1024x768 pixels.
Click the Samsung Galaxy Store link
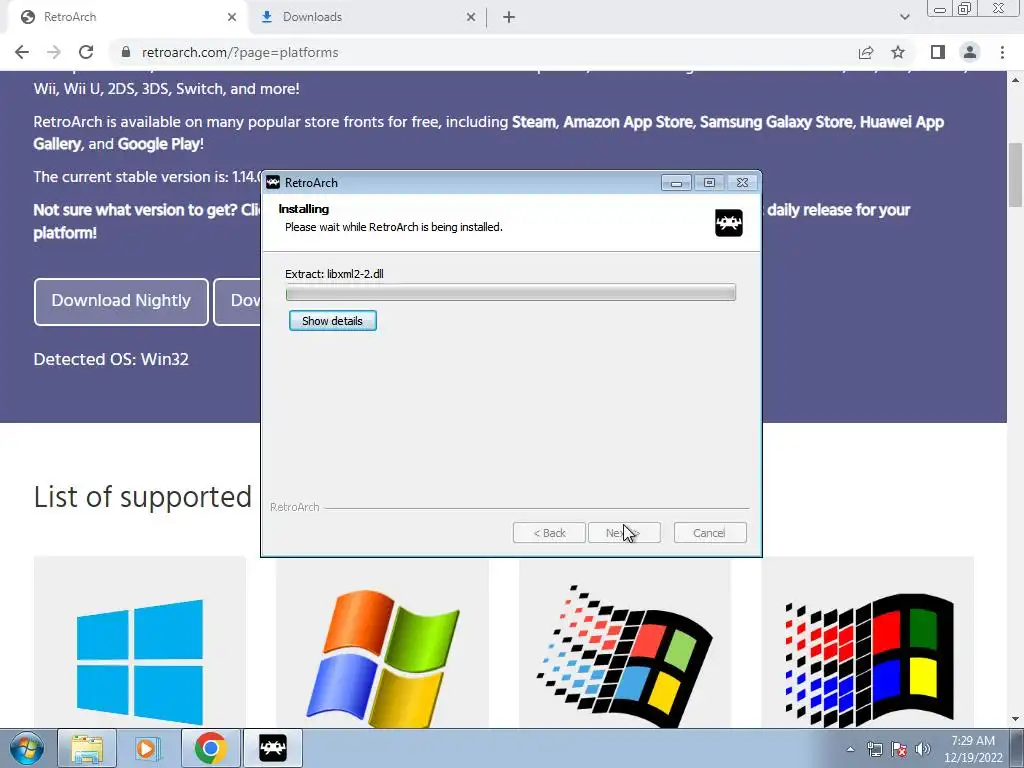pyautogui.click(x=776, y=122)
